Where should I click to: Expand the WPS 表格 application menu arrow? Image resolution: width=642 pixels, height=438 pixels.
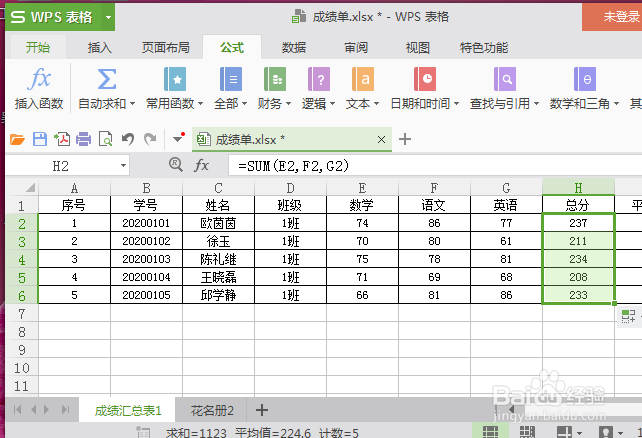point(109,17)
